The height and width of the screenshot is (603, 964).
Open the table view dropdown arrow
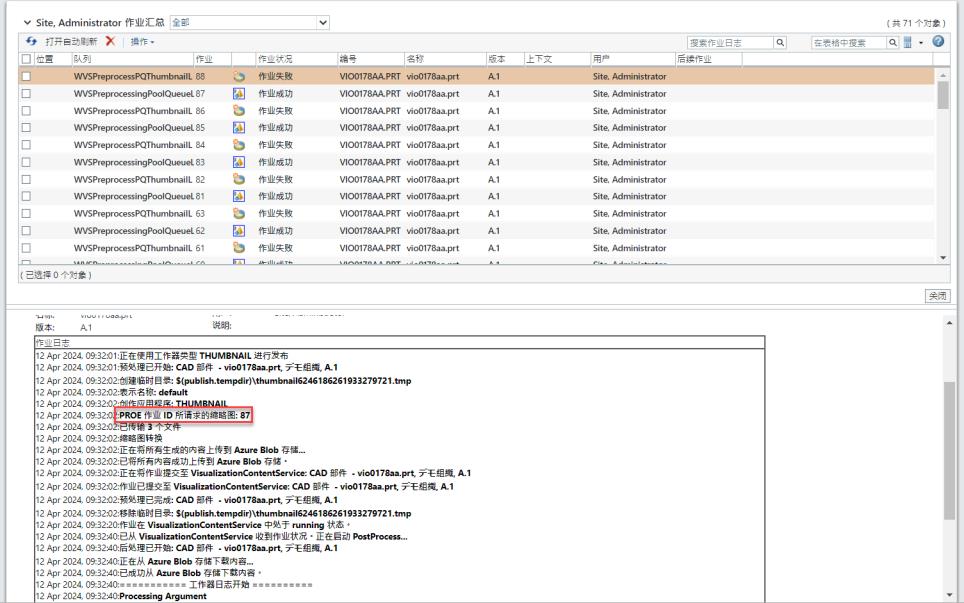(x=921, y=42)
